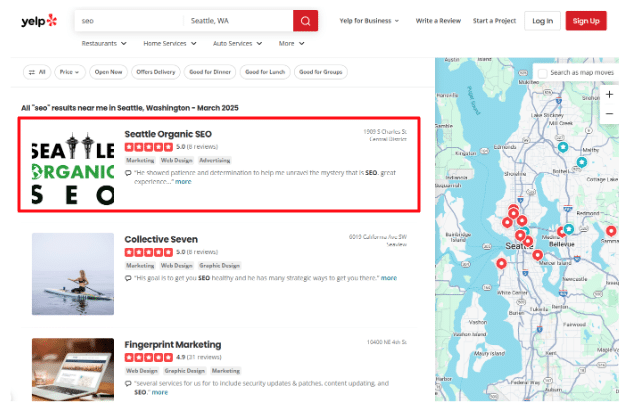The width and height of the screenshot is (636, 412).
Task: Click Web Design tag on Collective Seven
Action: 176,266
